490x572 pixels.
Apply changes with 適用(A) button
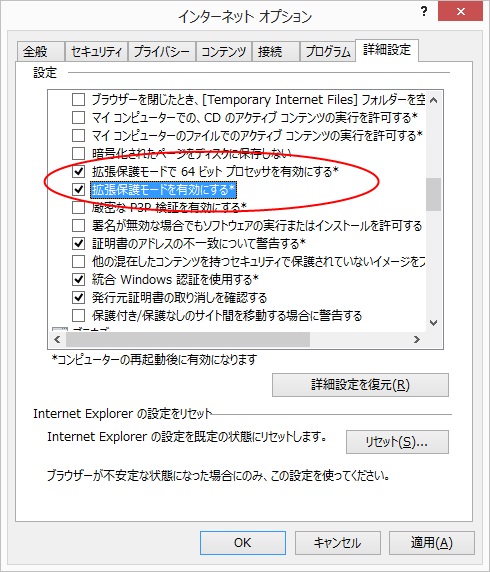432,543
